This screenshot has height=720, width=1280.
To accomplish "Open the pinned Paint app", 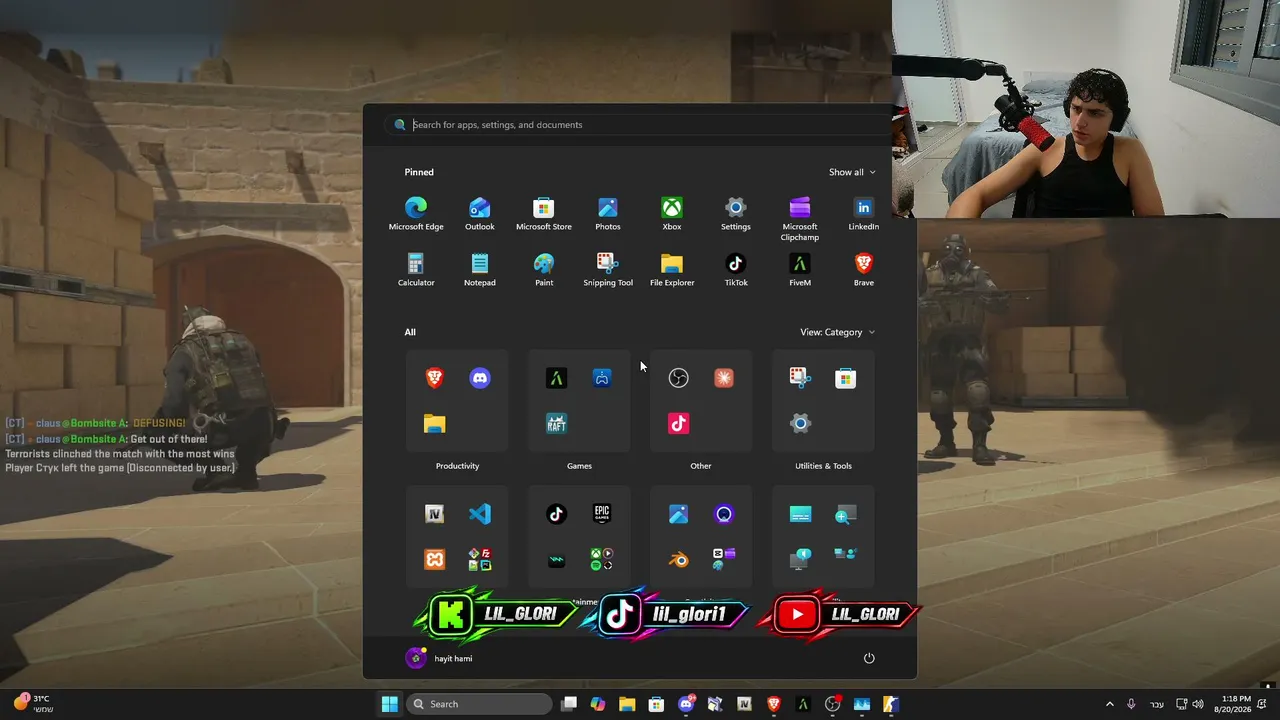I will pyautogui.click(x=544, y=269).
